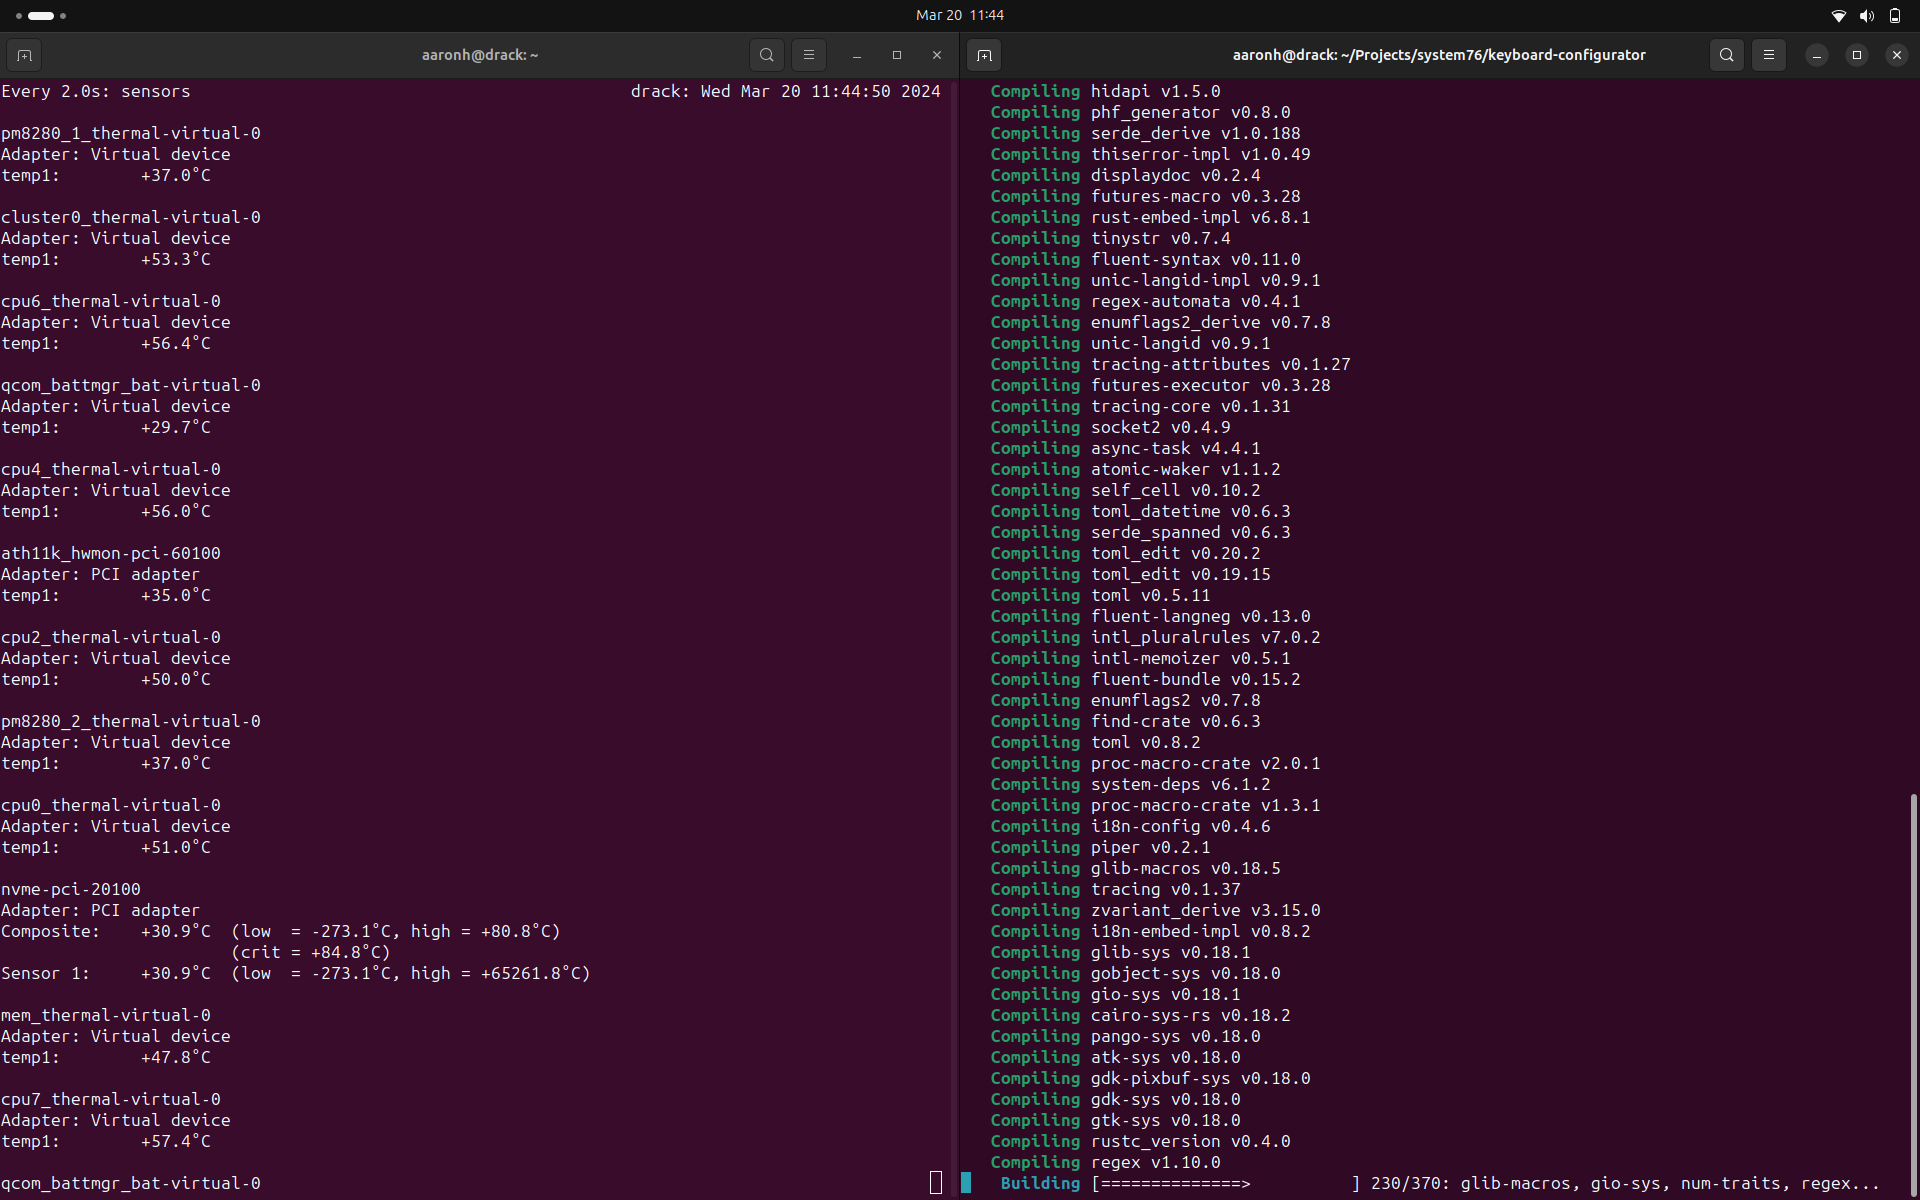Viewport: 1920px width, 1200px height.
Task: Click the 'tracing-attributes v0.1.27' line
Action: tap(1171, 364)
